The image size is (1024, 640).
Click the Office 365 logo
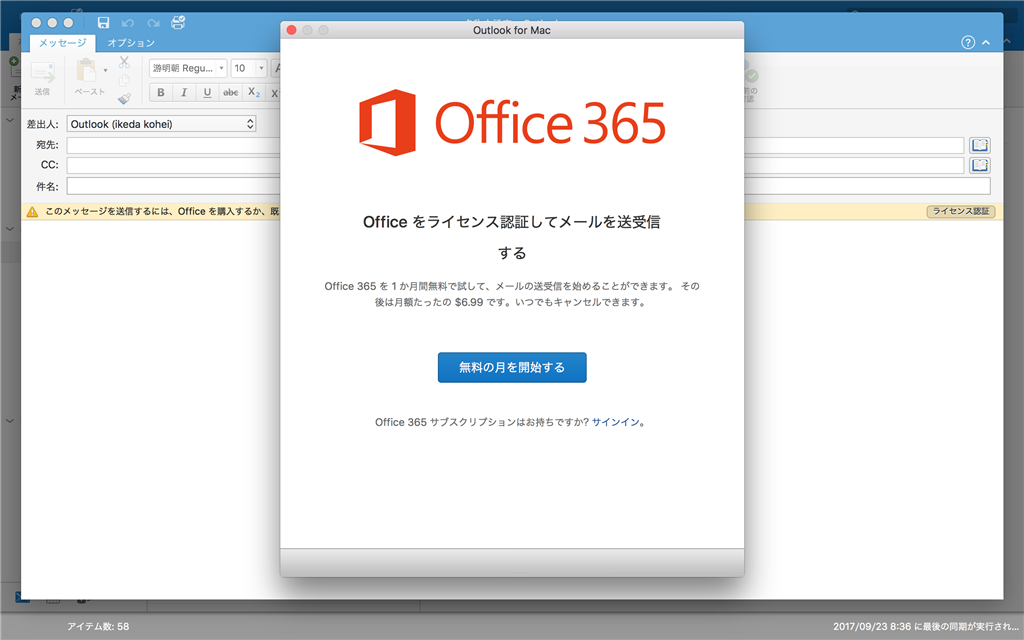point(513,123)
